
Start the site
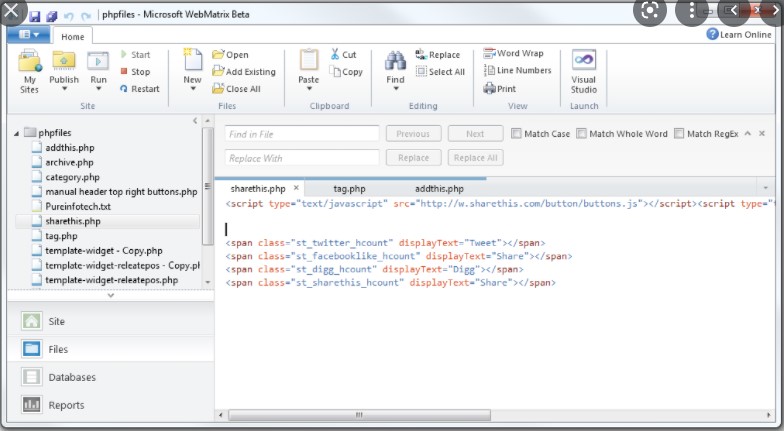135,54
